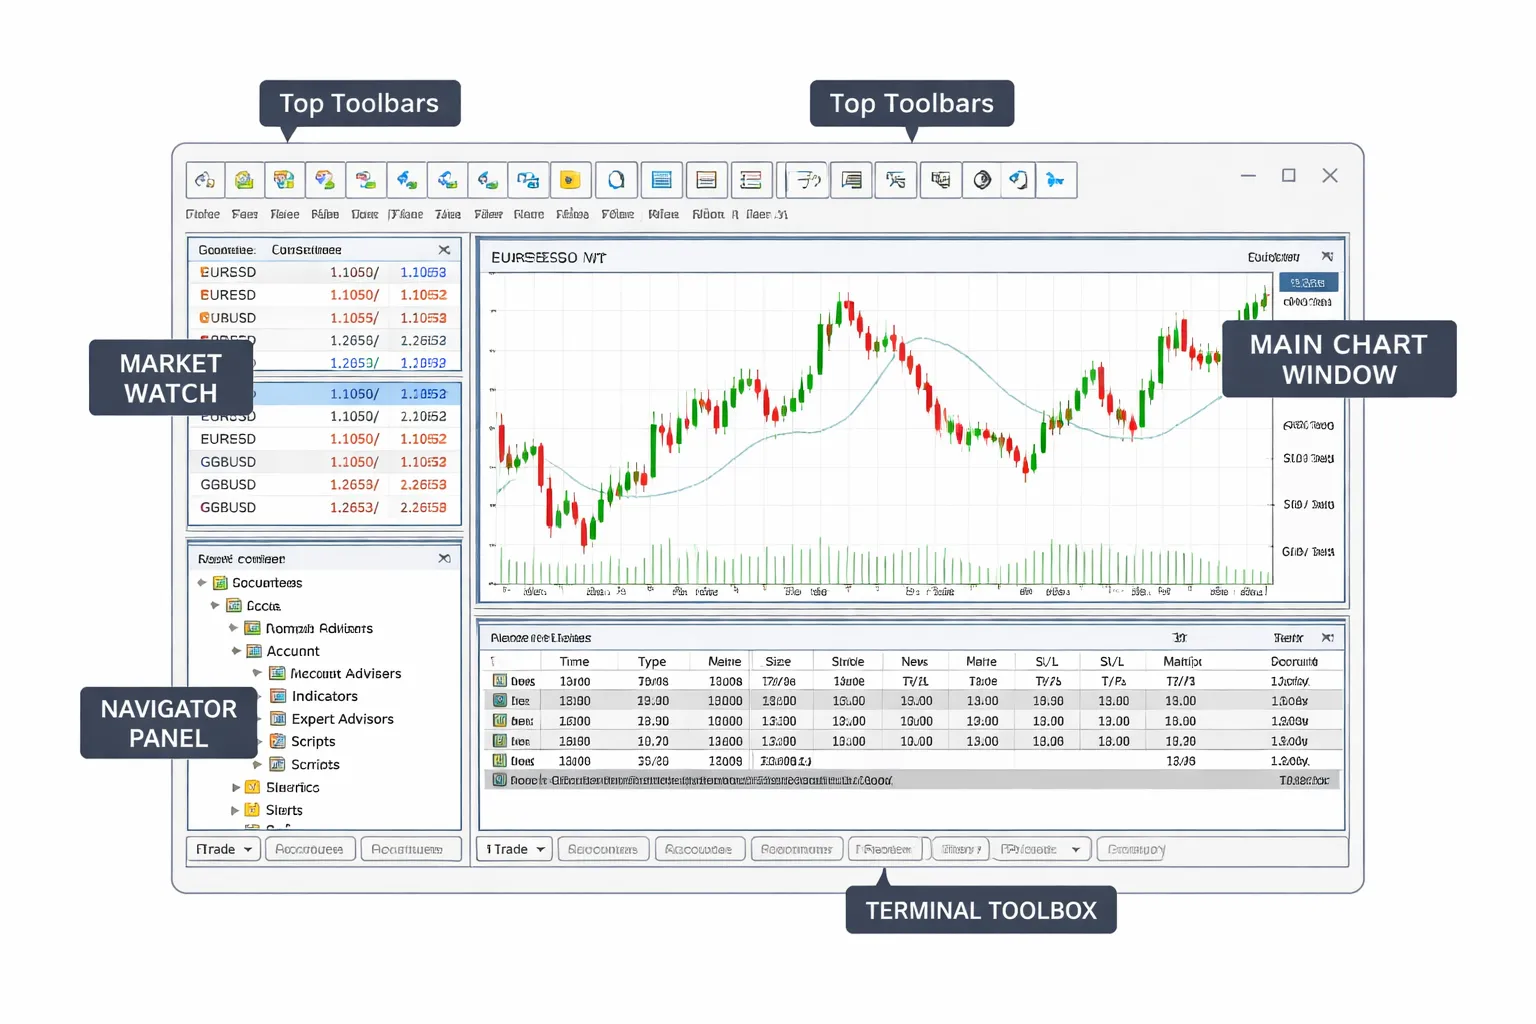Click the chain-link icon in the top toolbar

(205, 180)
